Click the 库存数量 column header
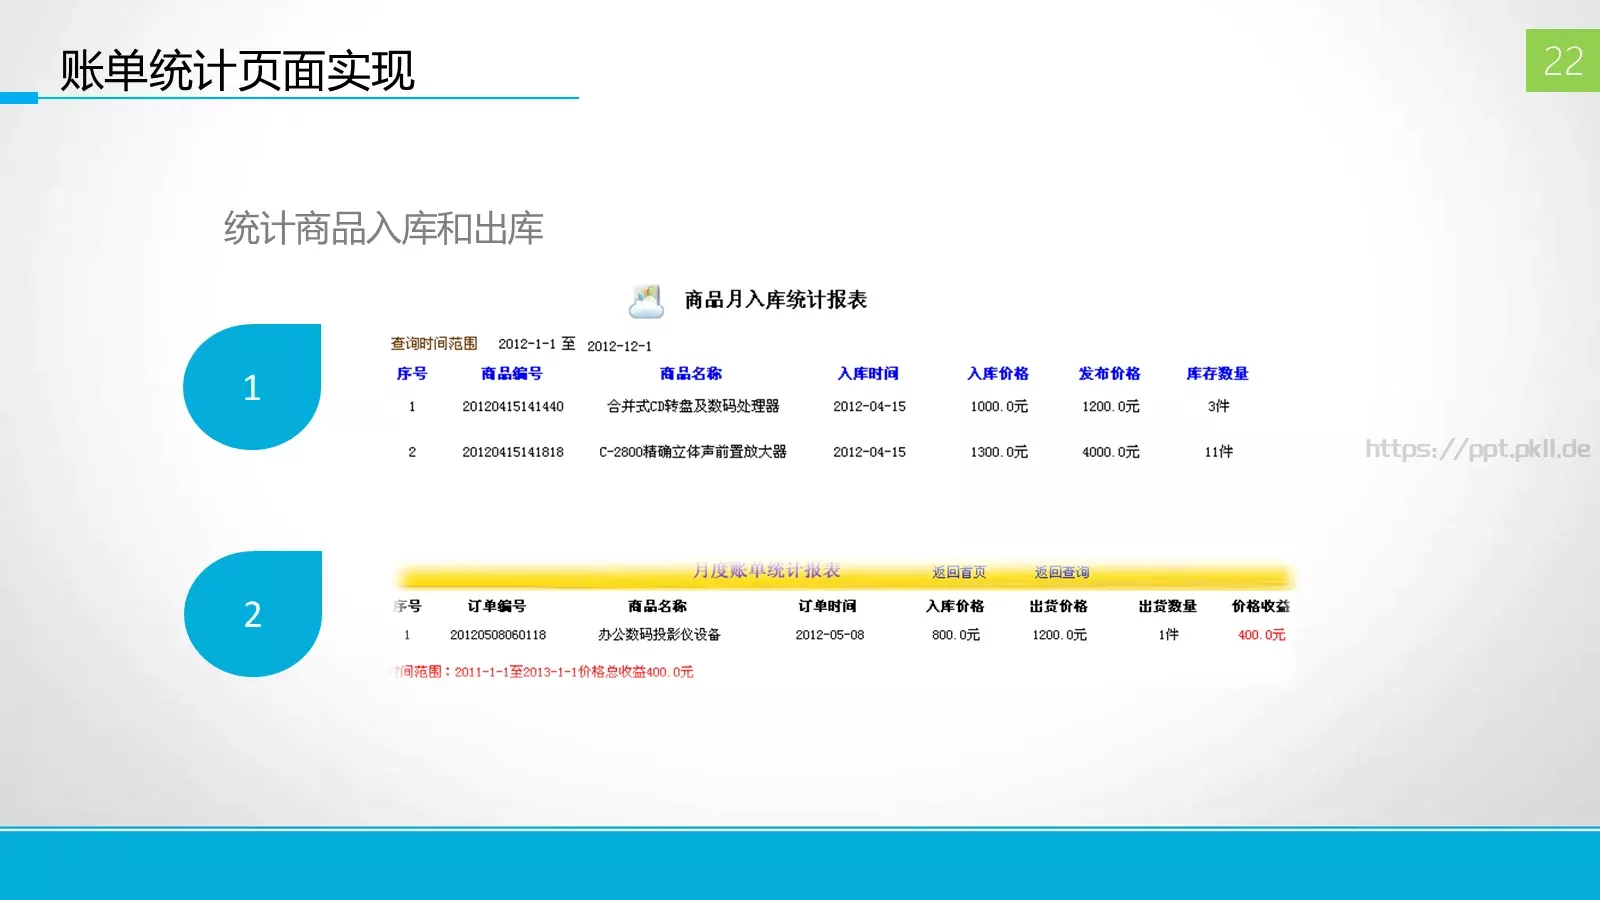Image resolution: width=1600 pixels, height=900 pixels. point(1217,373)
